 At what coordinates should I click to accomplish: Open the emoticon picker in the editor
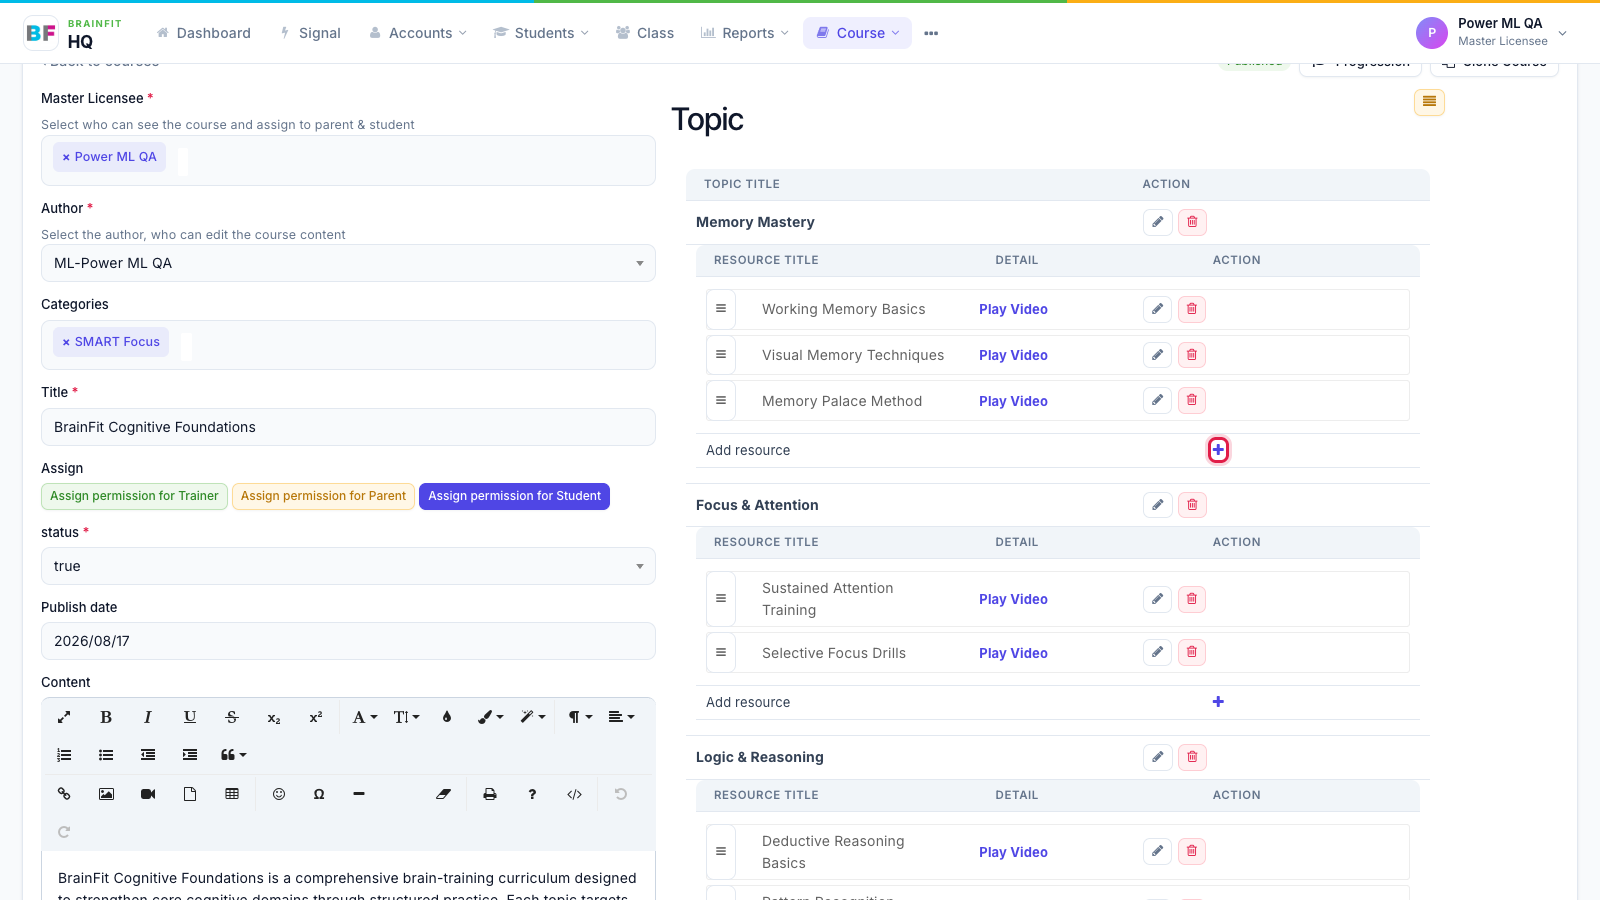click(279, 794)
